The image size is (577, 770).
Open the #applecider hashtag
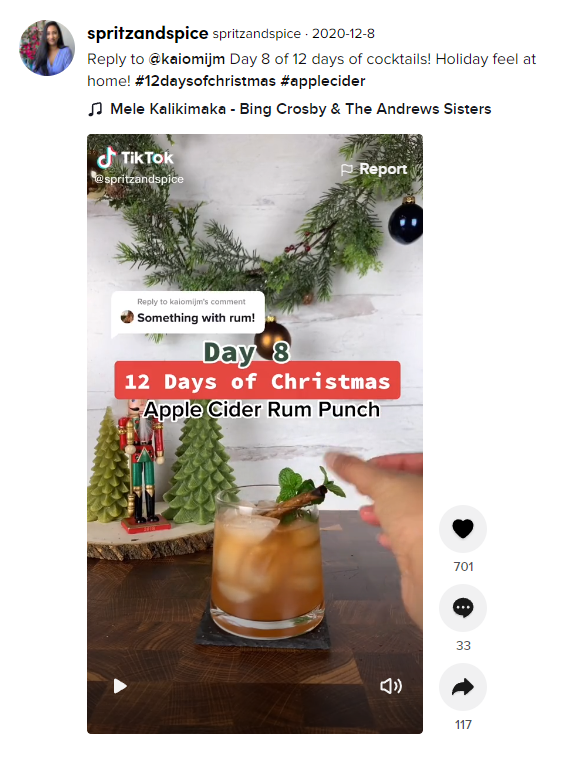pyautogui.click(x=323, y=81)
